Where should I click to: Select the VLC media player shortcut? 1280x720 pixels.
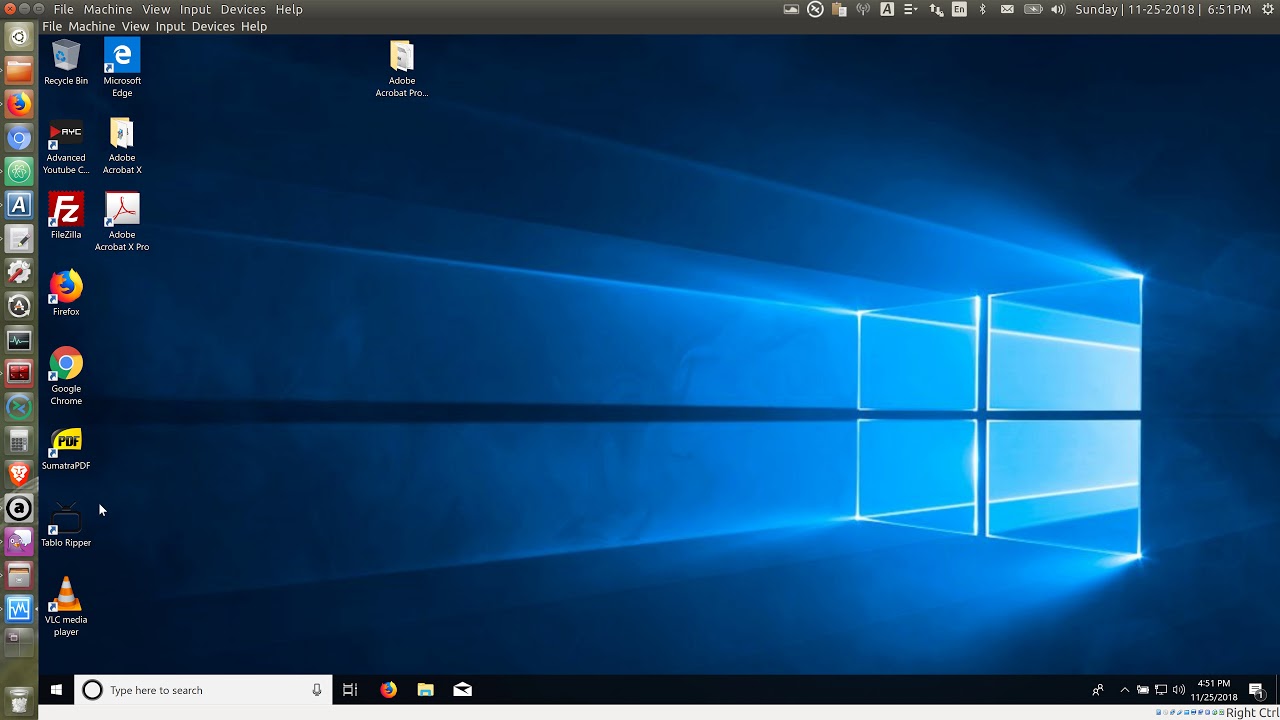(x=66, y=607)
